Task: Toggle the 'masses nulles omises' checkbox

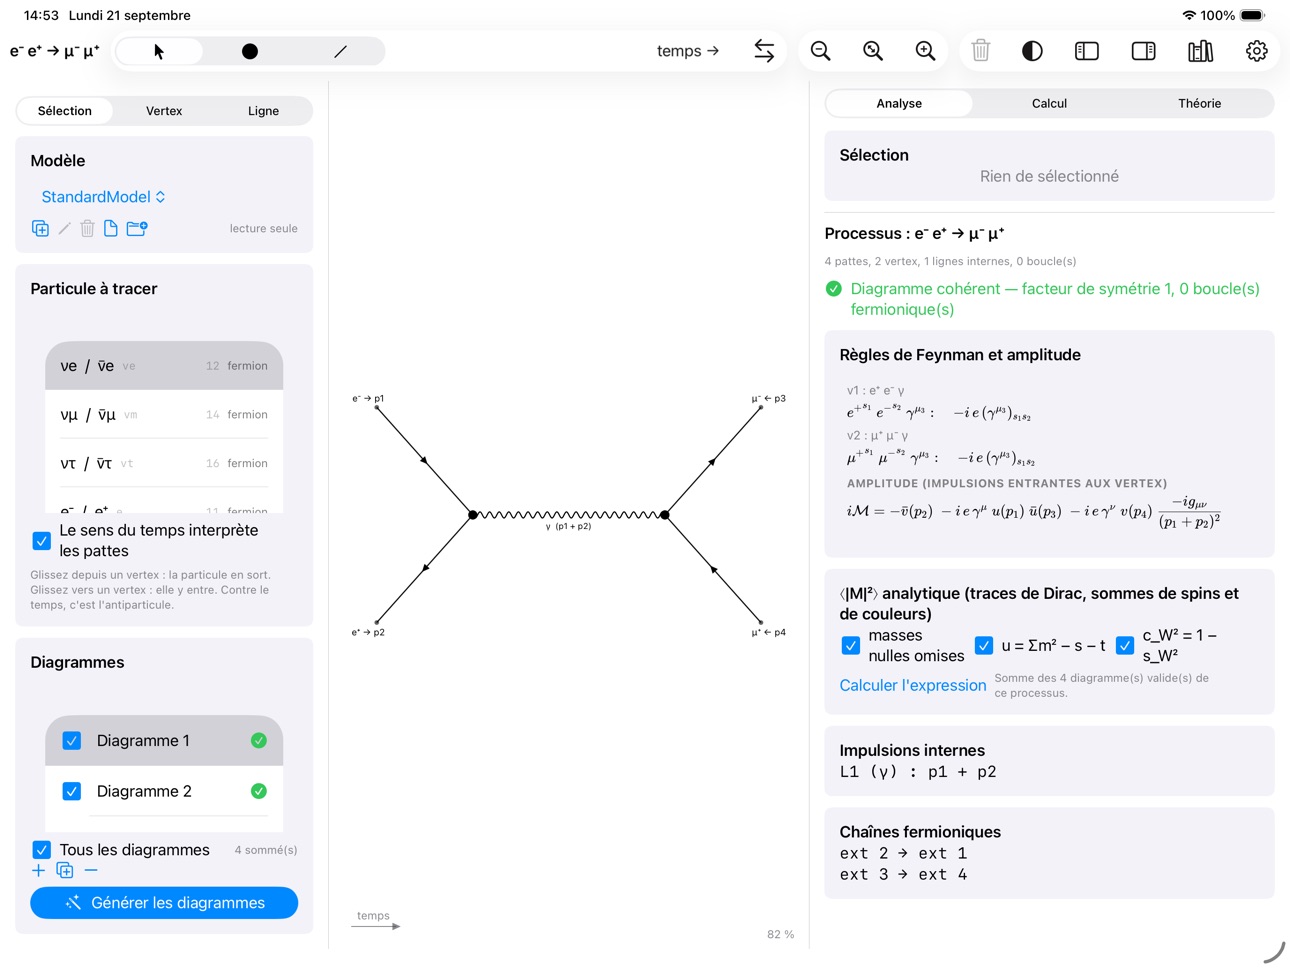Action: 851,646
